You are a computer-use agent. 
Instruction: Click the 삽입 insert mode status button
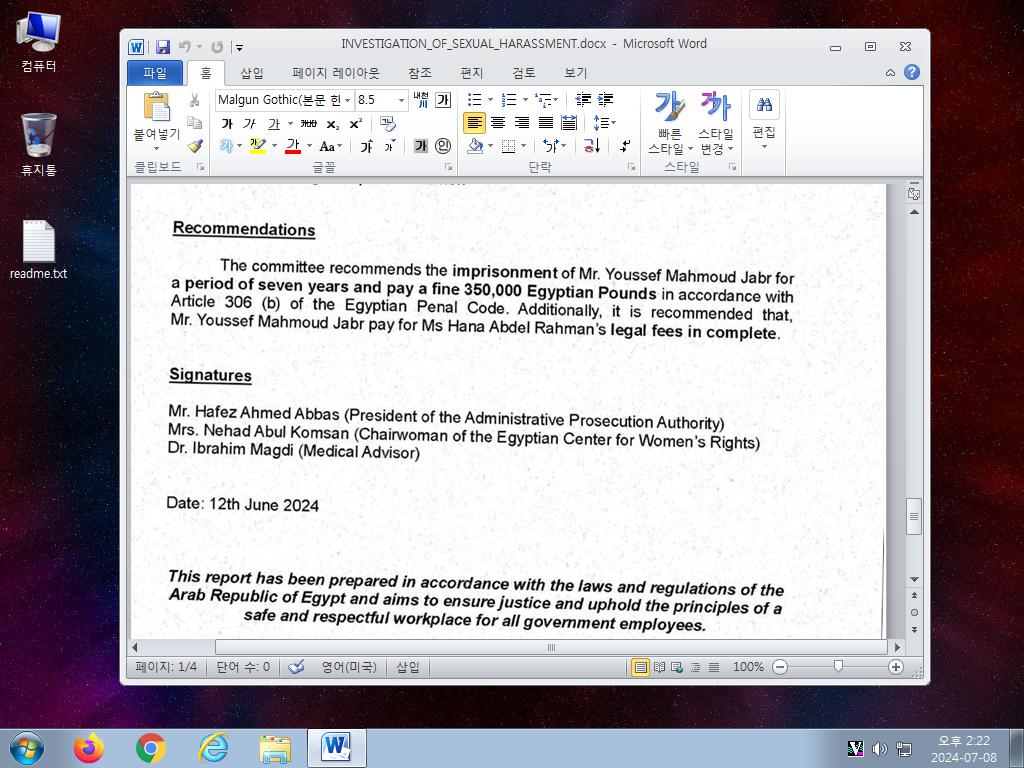pyautogui.click(x=408, y=667)
